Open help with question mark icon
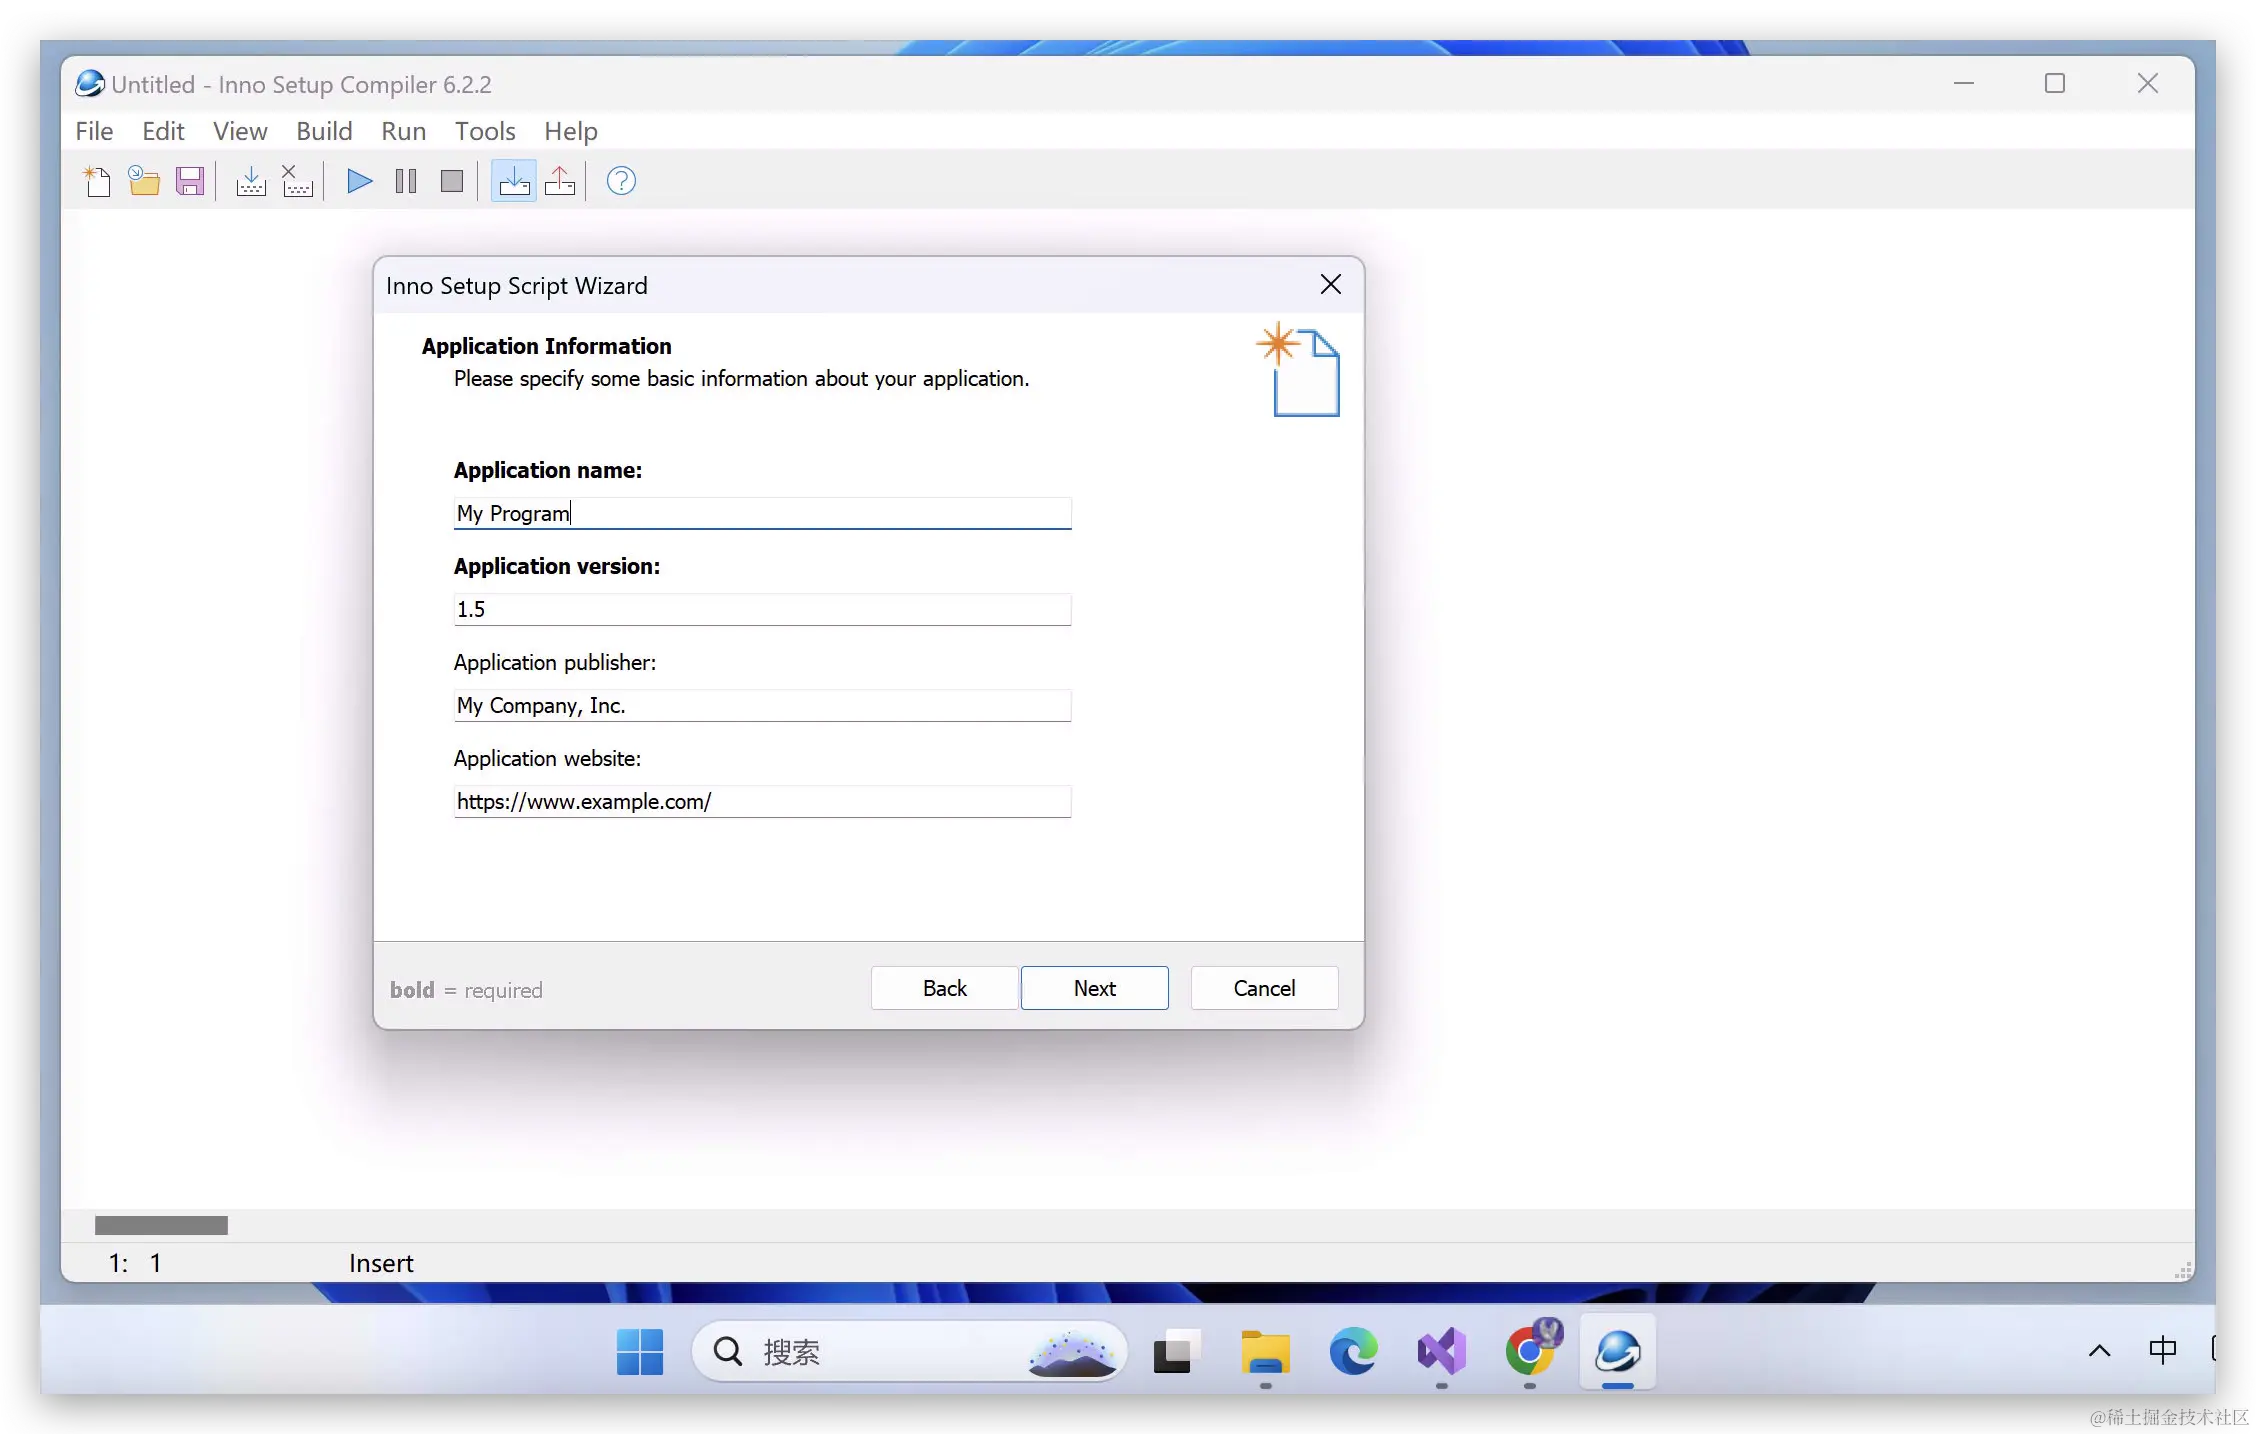2256x1434 pixels. [621, 181]
